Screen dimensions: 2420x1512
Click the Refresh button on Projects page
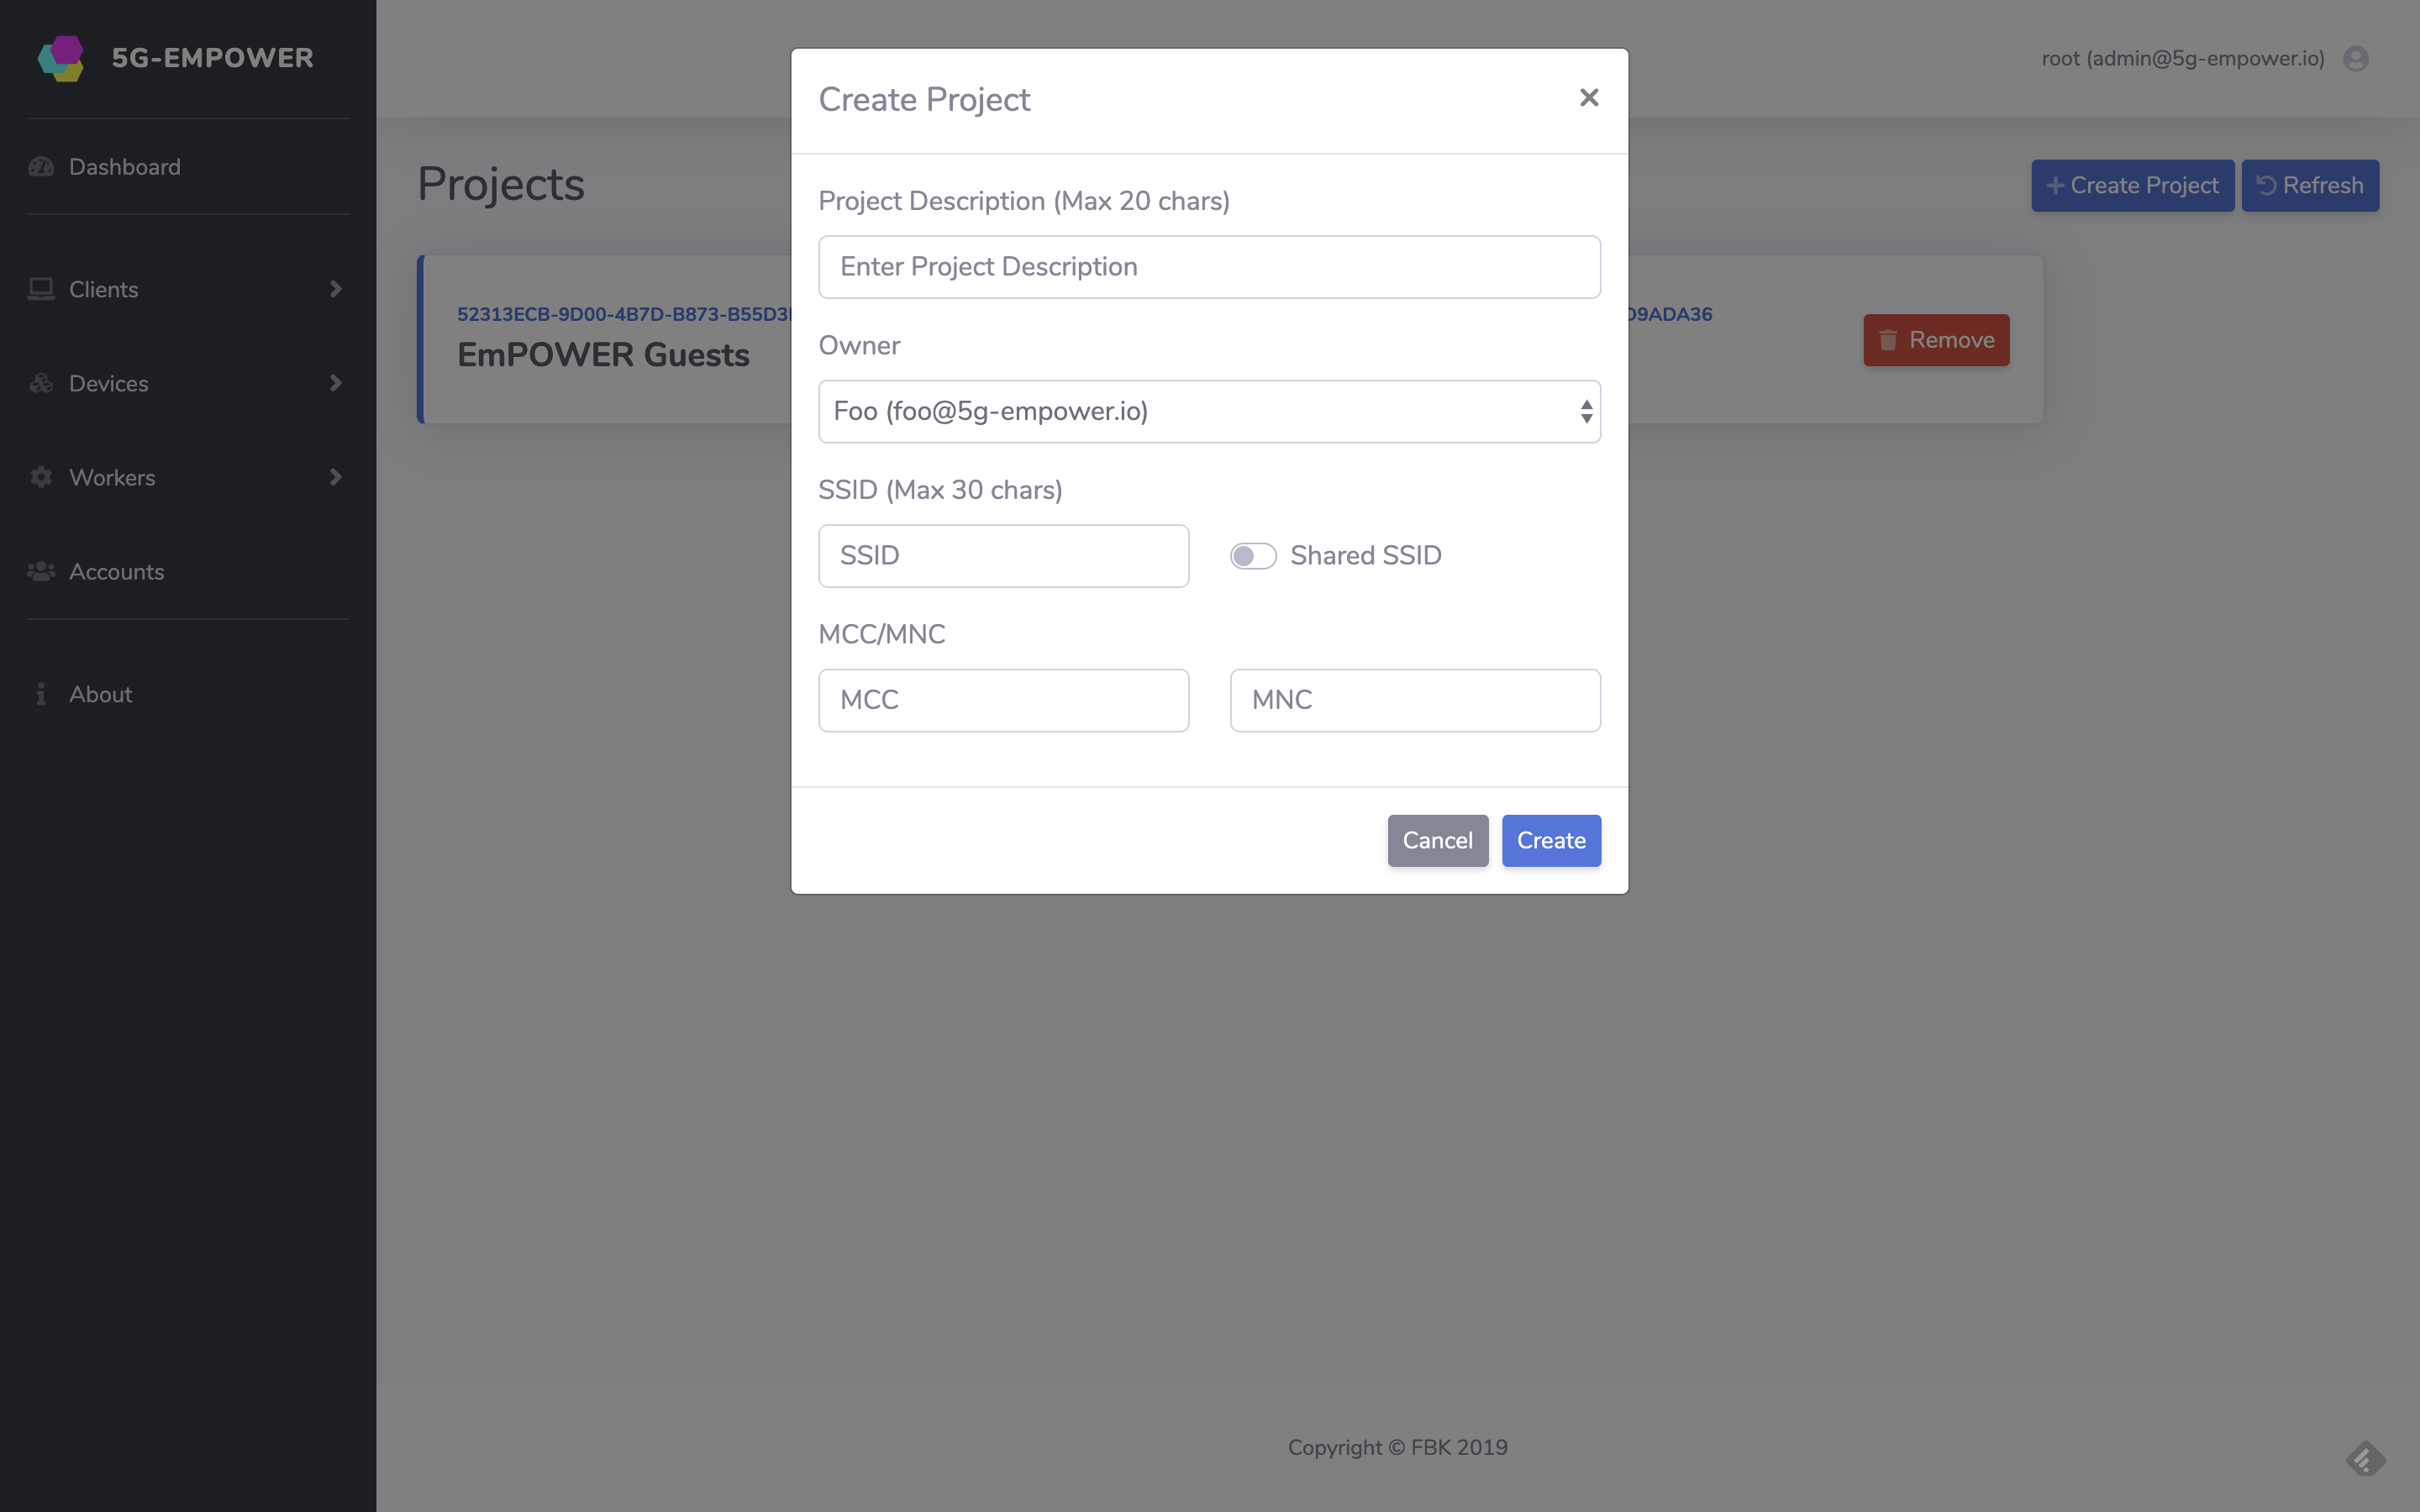click(x=2310, y=185)
